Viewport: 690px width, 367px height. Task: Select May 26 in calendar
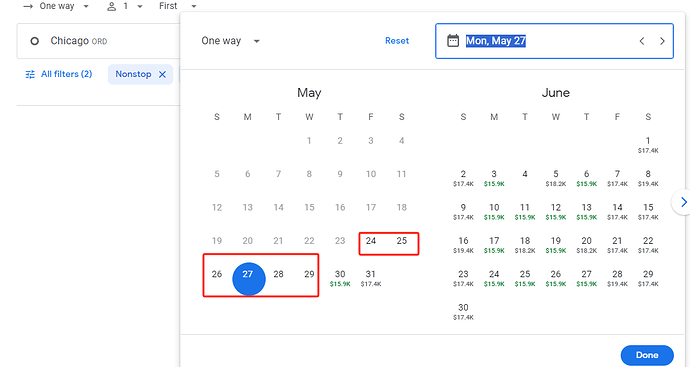click(217, 274)
